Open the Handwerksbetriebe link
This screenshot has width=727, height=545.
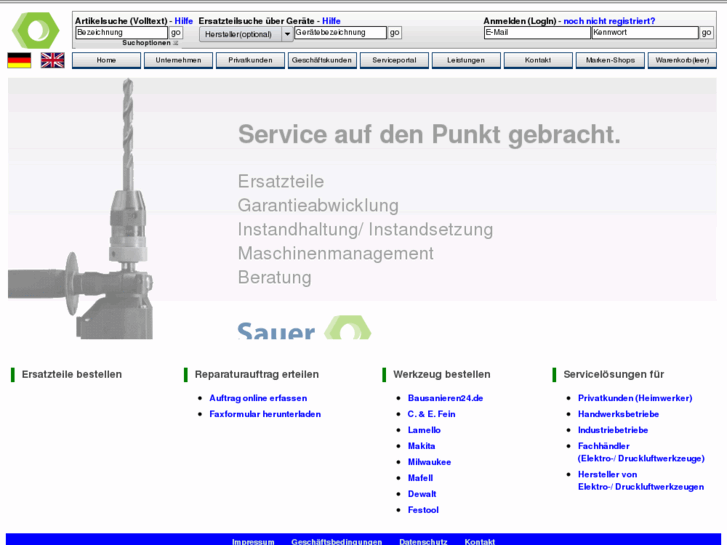coord(618,414)
